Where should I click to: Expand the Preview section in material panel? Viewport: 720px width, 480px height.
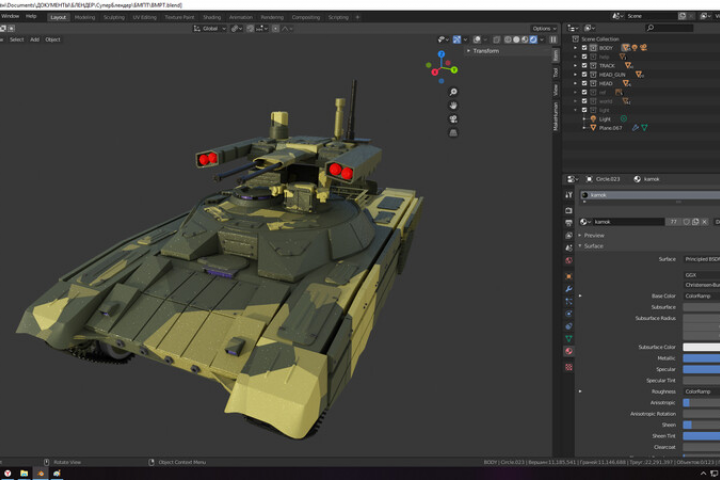(594, 235)
